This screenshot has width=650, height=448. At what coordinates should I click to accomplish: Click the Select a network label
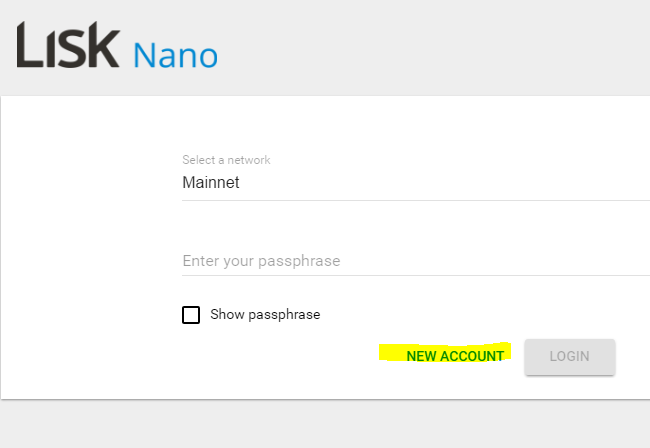coord(226,160)
